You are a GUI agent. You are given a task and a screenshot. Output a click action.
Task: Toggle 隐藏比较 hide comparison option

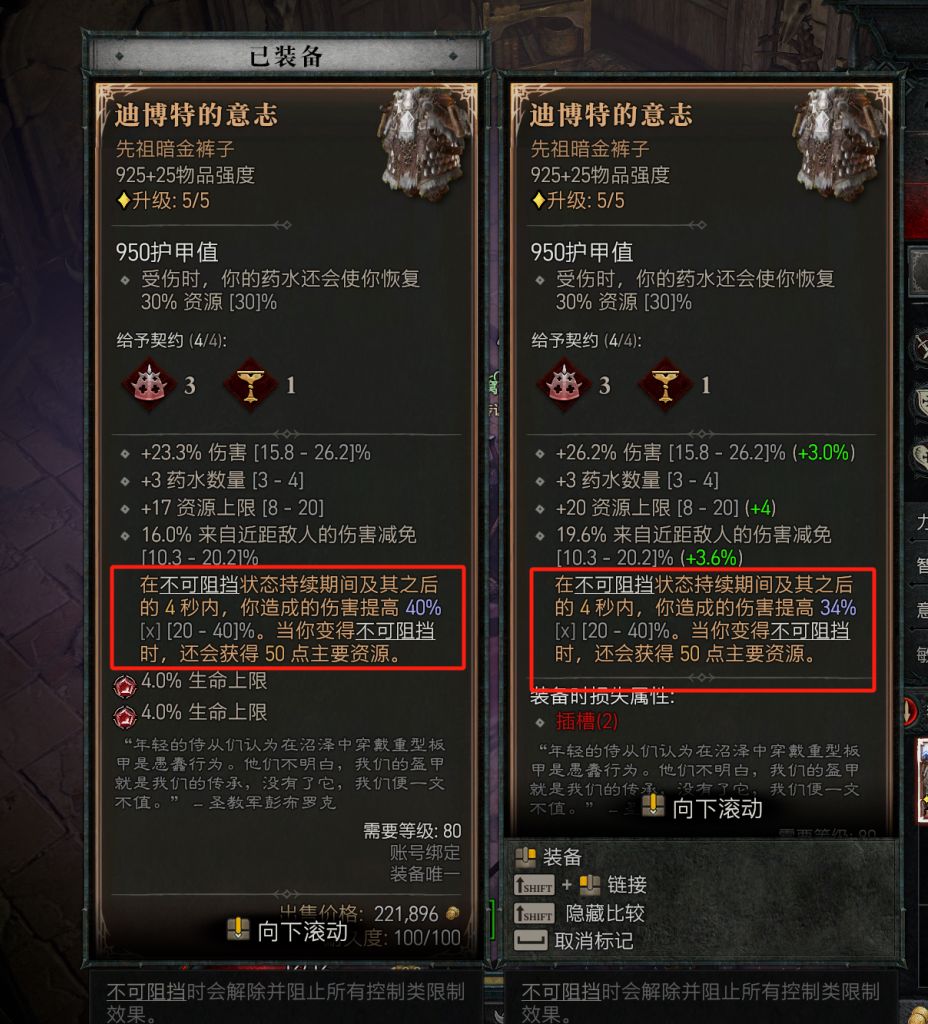coord(580,913)
